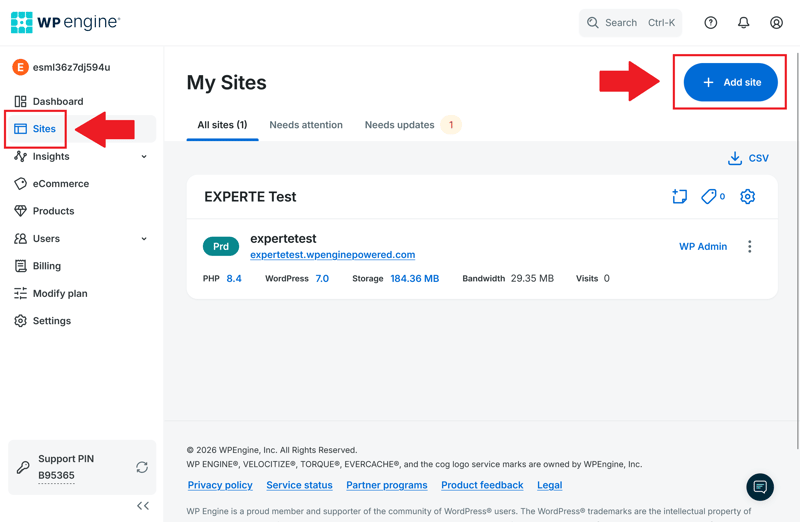Switch to All sites tab
This screenshot has height=522, width=800.
click(x=222, y=125)
